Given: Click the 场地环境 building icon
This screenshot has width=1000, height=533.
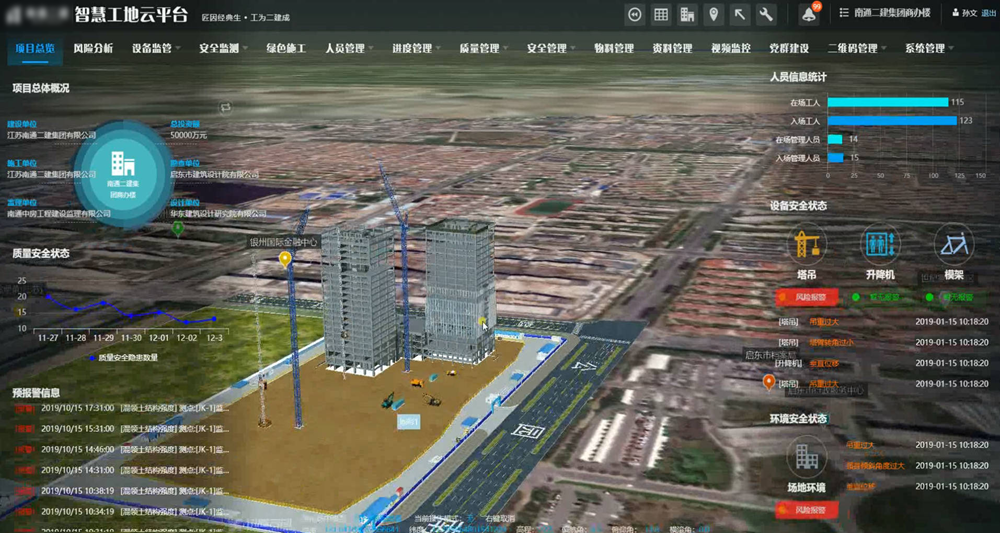Looking at the screenshot, I should pos(807,456).
